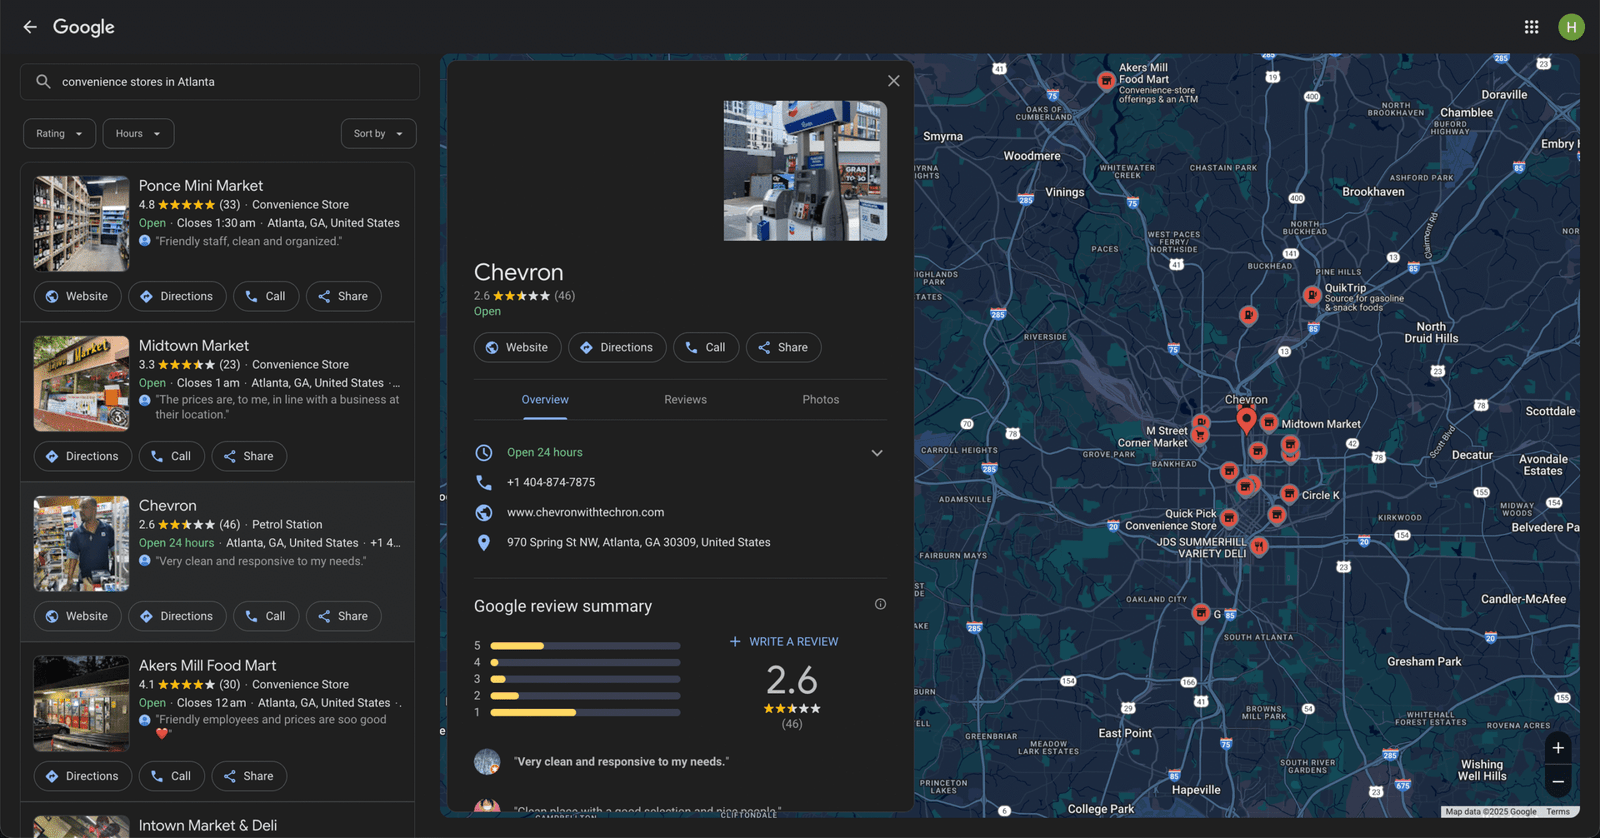Click selected Chevron map pin

click(x=1246, y=419)
